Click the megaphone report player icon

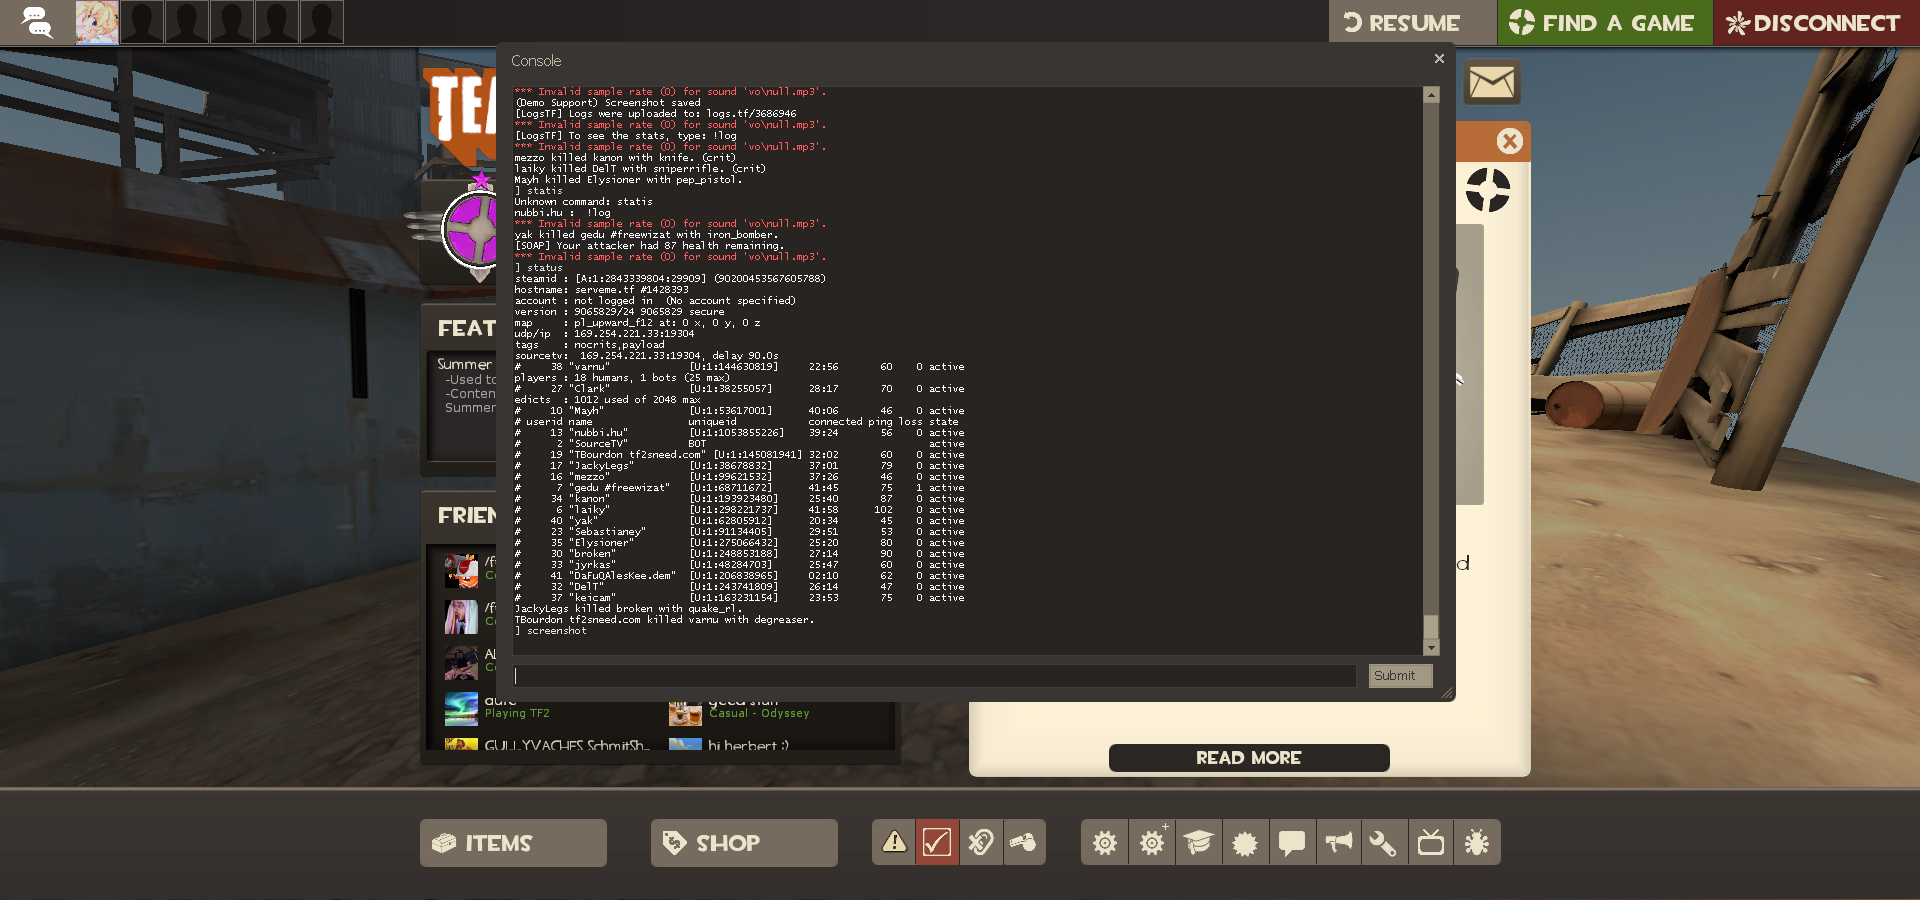[1338, 843]
